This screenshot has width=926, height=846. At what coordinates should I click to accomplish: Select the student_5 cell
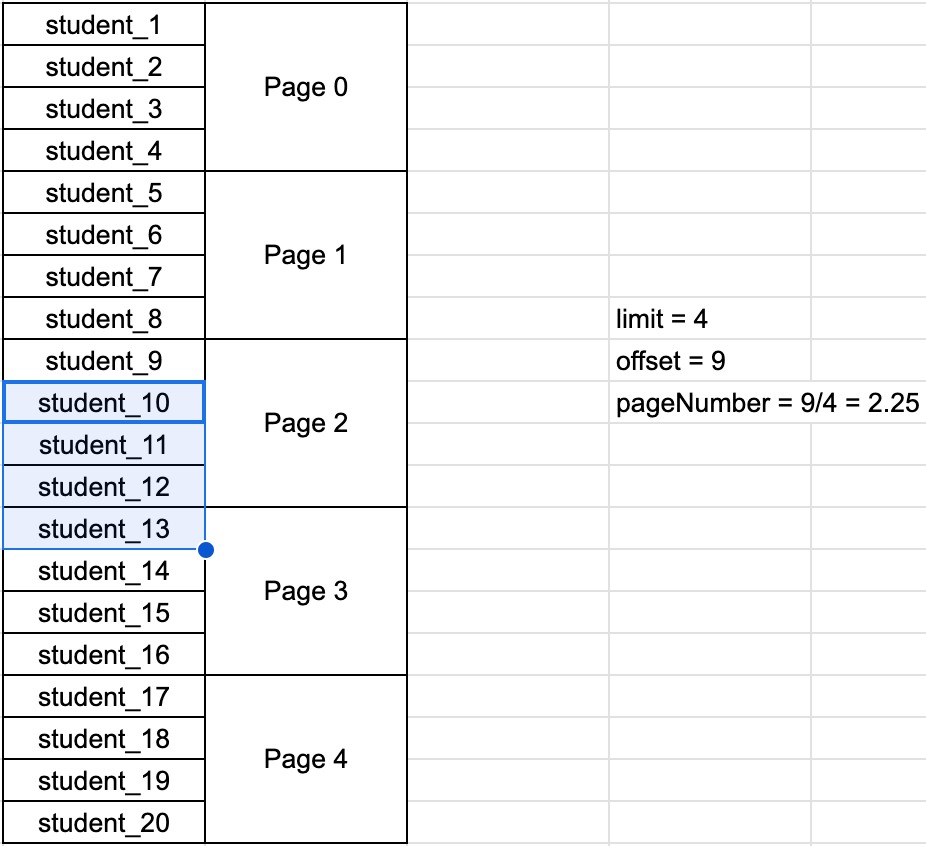coord(104,193)
